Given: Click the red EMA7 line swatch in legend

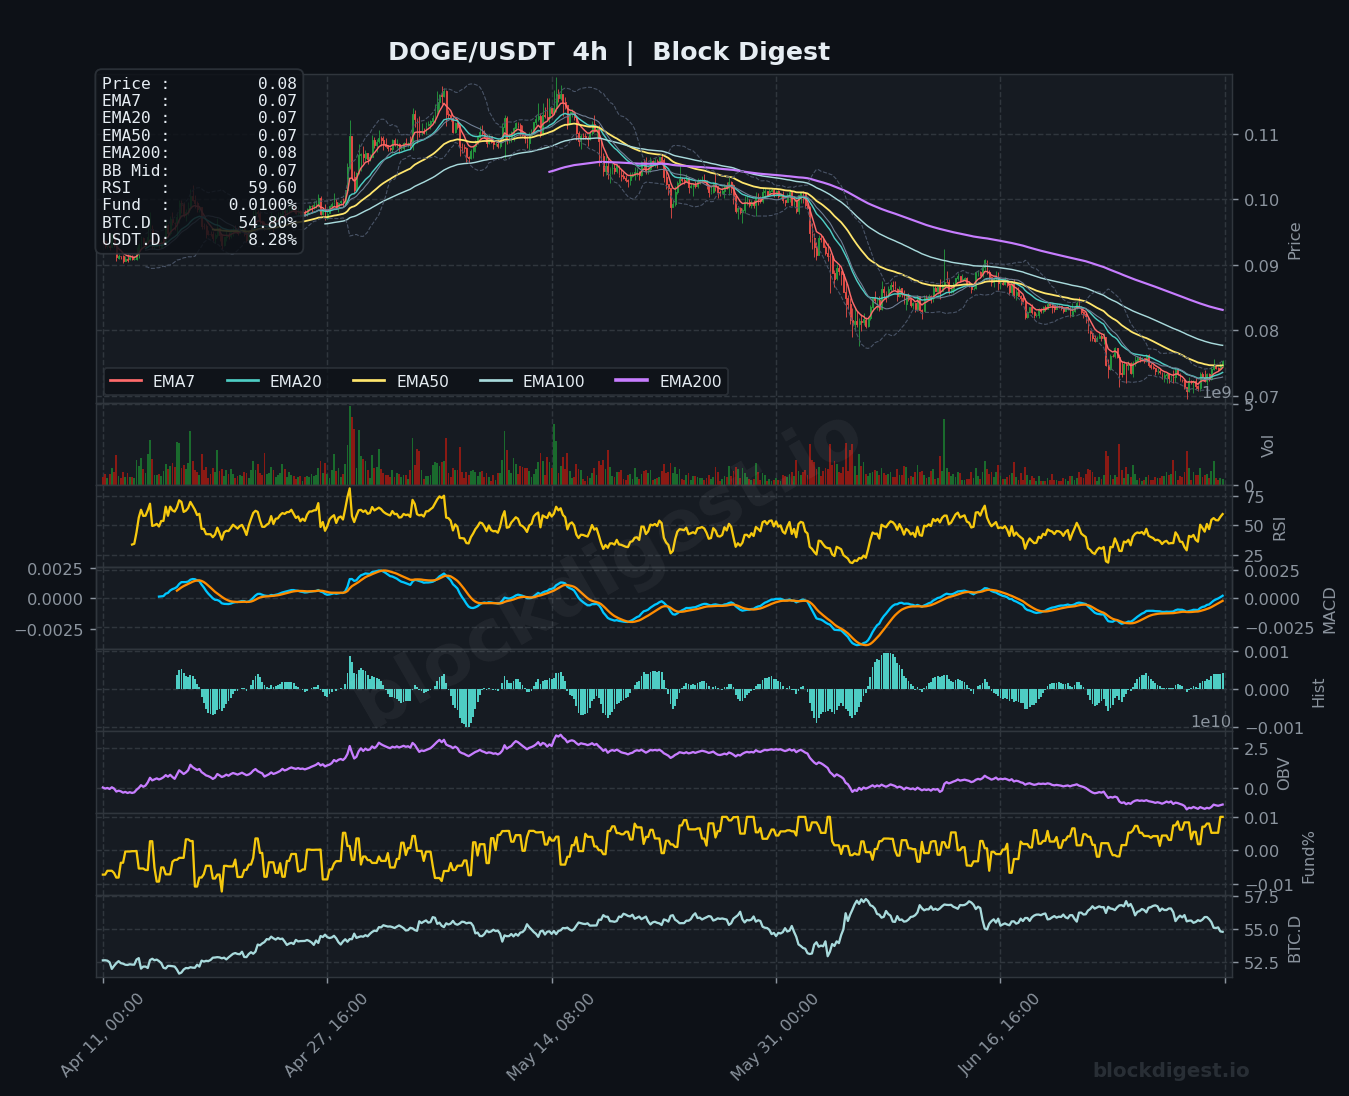Looking at the screenshot, I should click(x=126, y=381).
